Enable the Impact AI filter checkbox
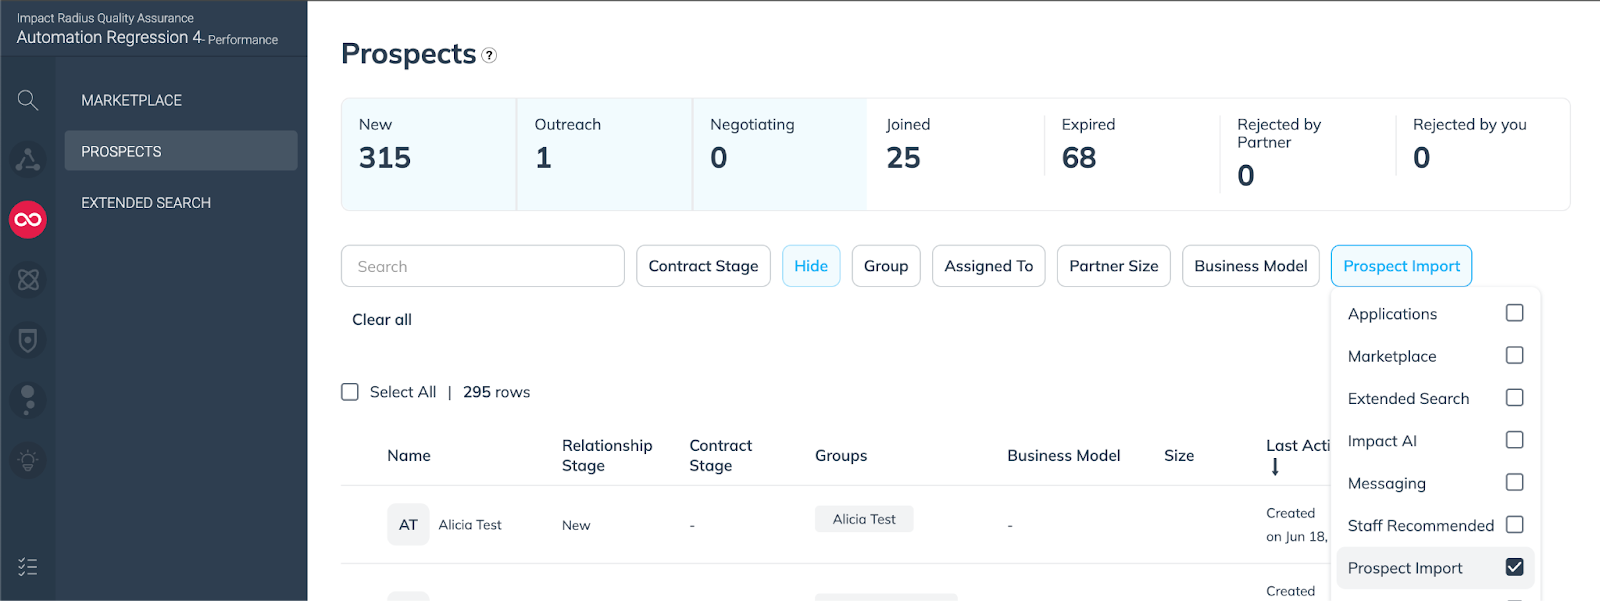 pos(1514,440)
